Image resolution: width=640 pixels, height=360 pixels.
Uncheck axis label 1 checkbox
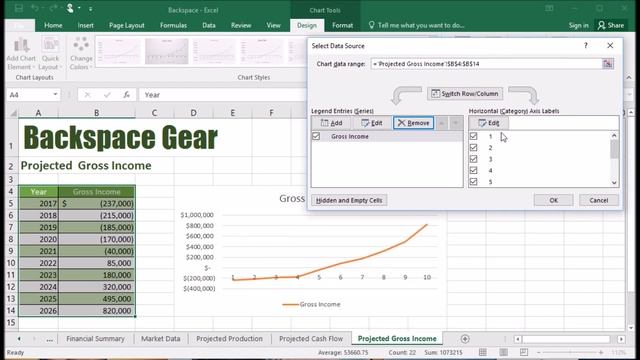pyautogui.click(x=473, y=136)
